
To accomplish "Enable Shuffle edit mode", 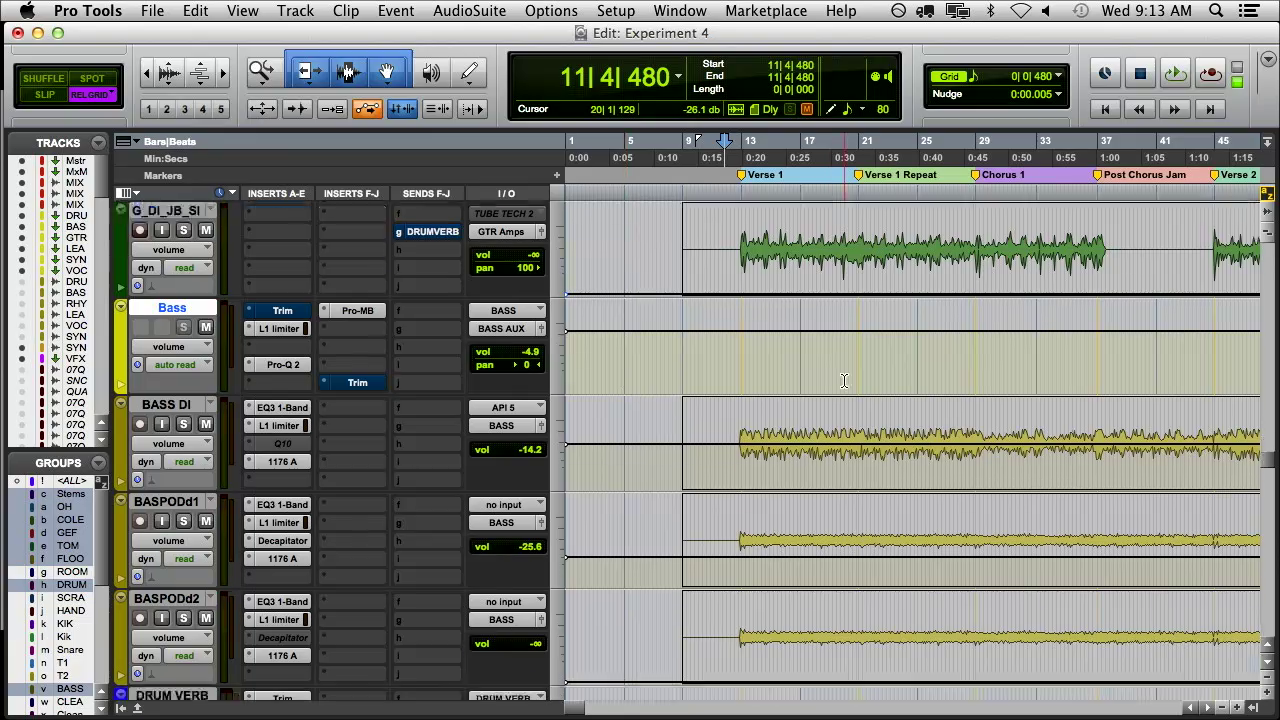I will click(43, 78).
